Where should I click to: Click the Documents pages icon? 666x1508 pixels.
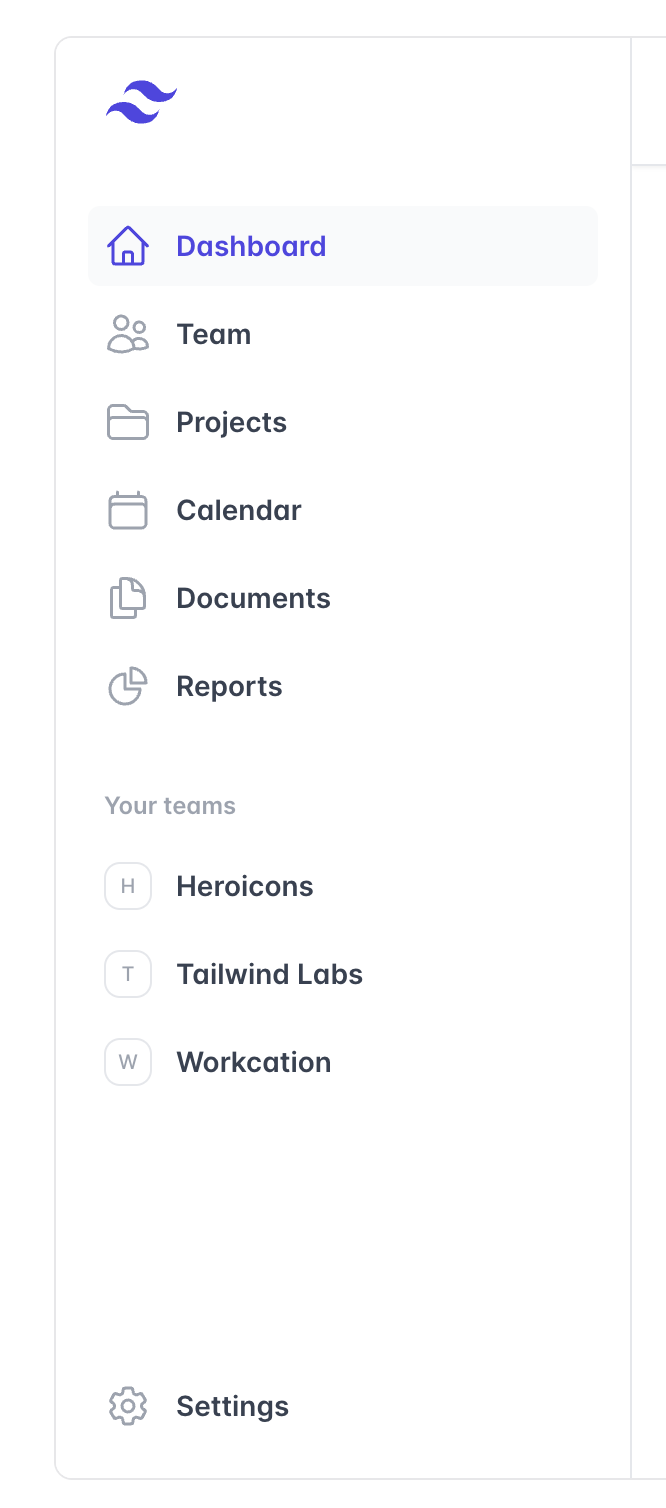[x=128, y=598]
